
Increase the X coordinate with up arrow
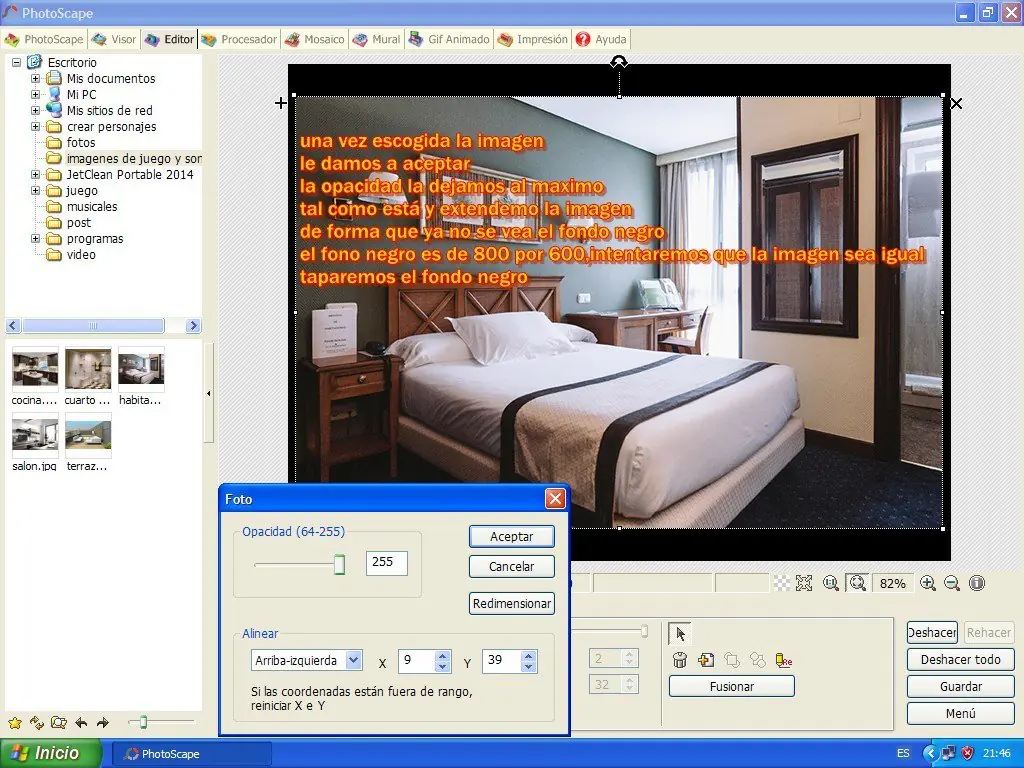[x=443, y=656]
